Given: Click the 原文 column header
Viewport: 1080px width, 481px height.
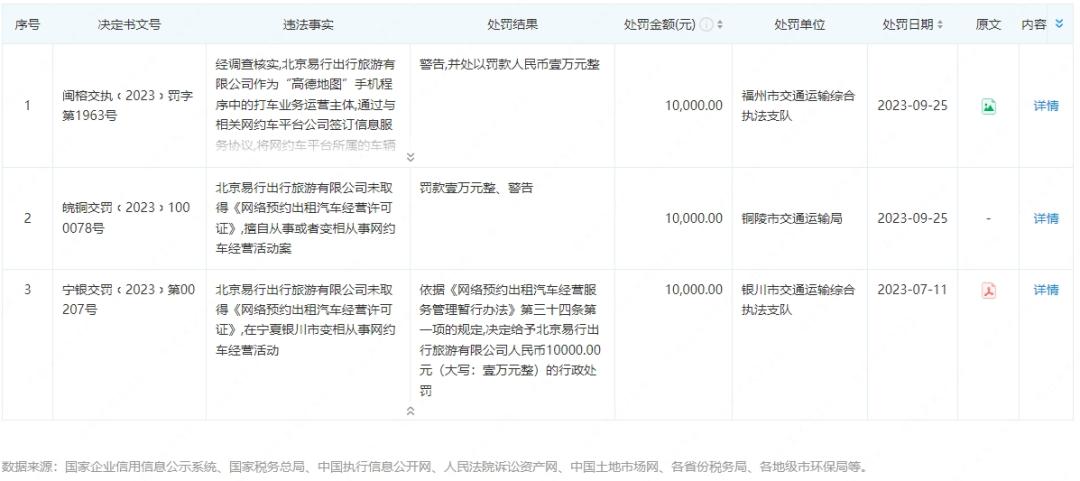Looking at the screenshot, I should 988,25.
